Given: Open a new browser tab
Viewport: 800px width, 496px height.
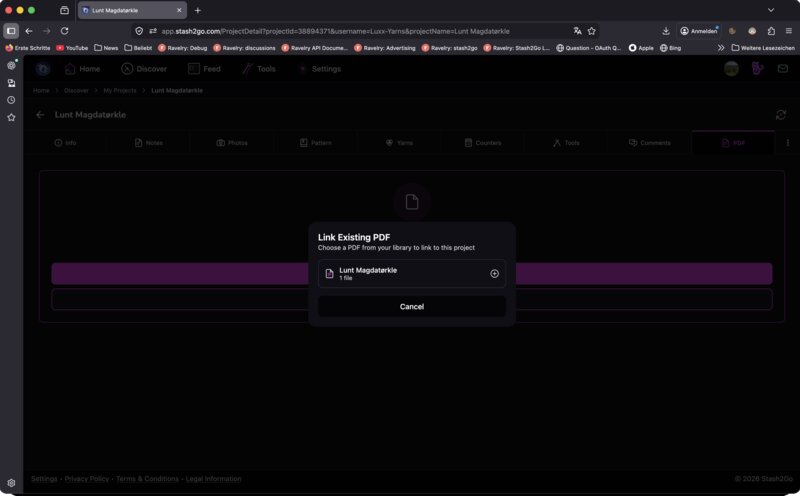Looking at the screenshot, I should click(198, 10).
